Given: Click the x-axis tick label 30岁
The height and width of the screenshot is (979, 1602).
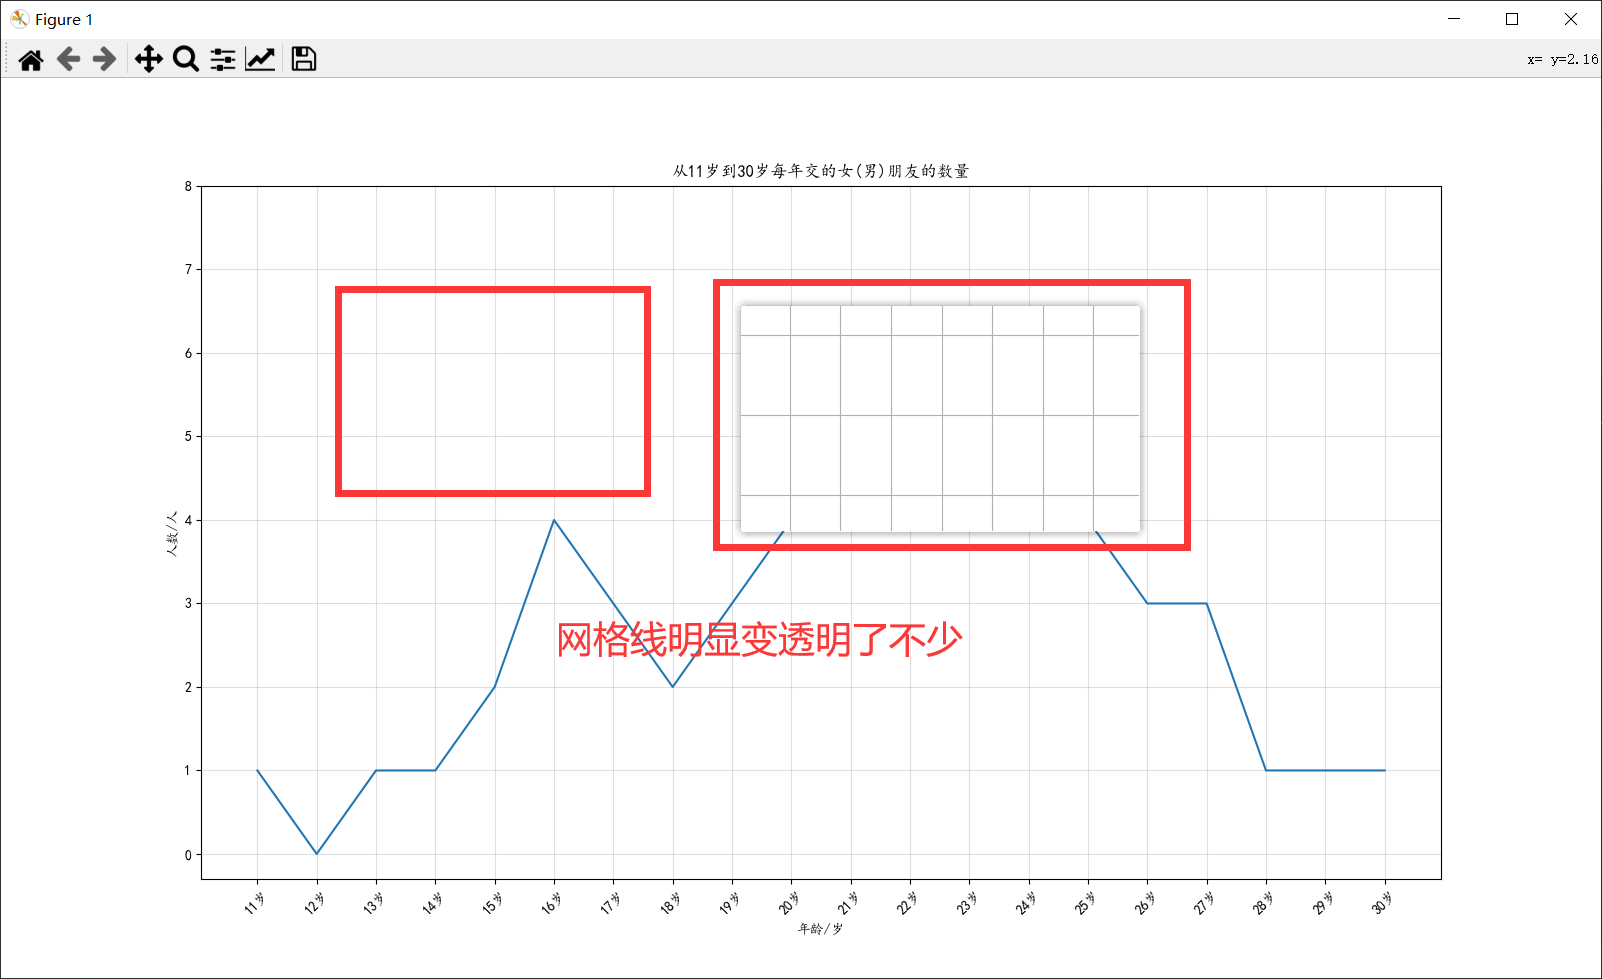Looking at the screenshot, I should coord(1383,903).
